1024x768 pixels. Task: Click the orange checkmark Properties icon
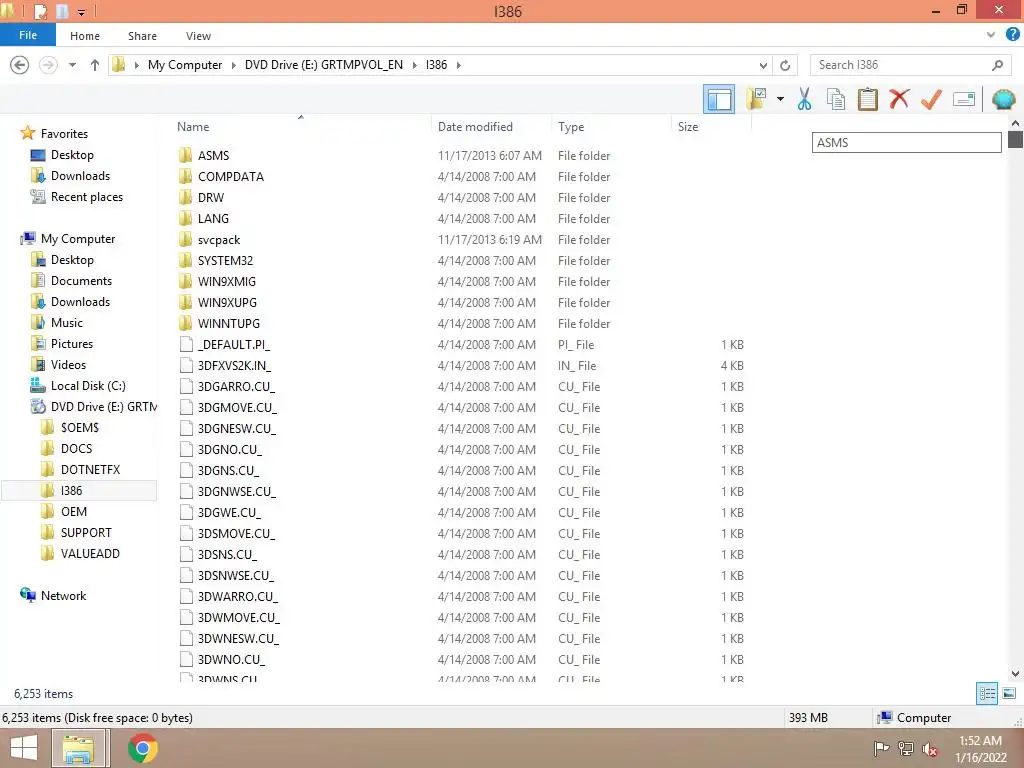point(931,99)
